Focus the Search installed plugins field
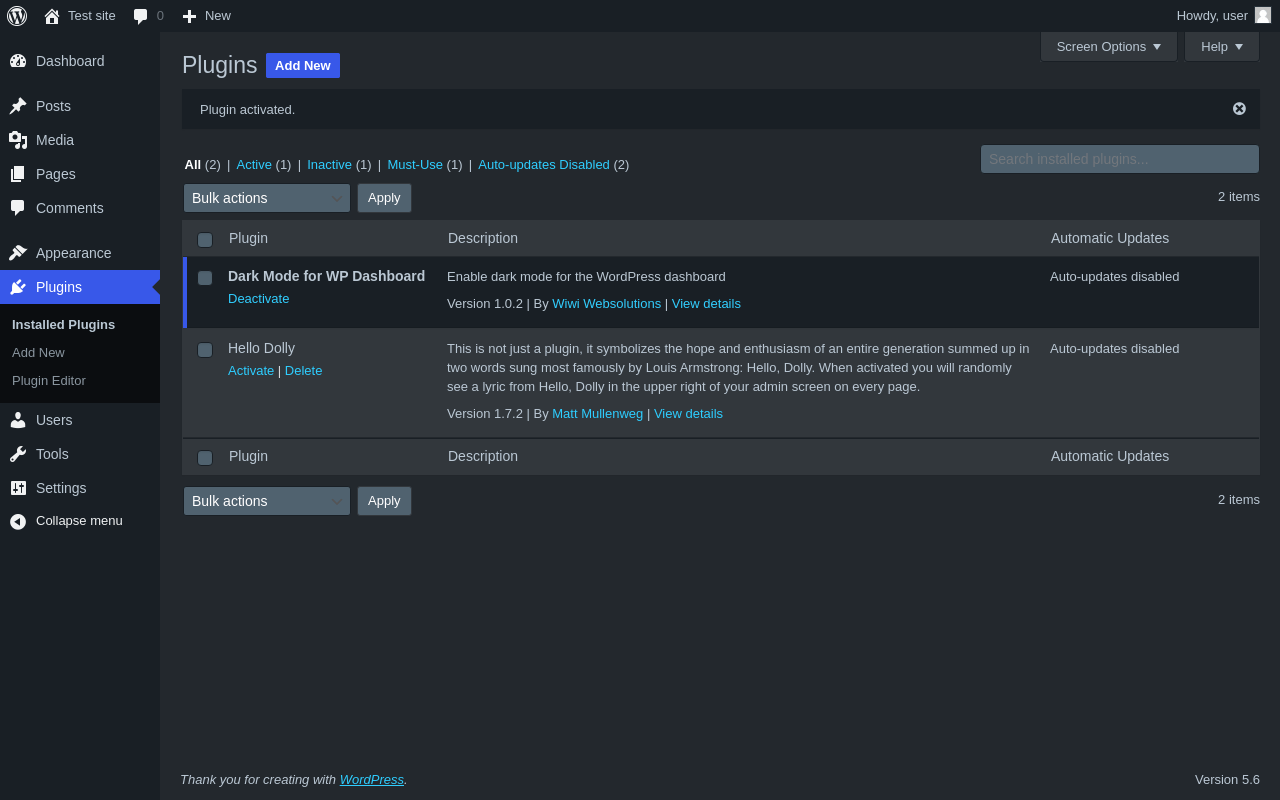The image size is (1280, 800). (x=1120, y=159)
